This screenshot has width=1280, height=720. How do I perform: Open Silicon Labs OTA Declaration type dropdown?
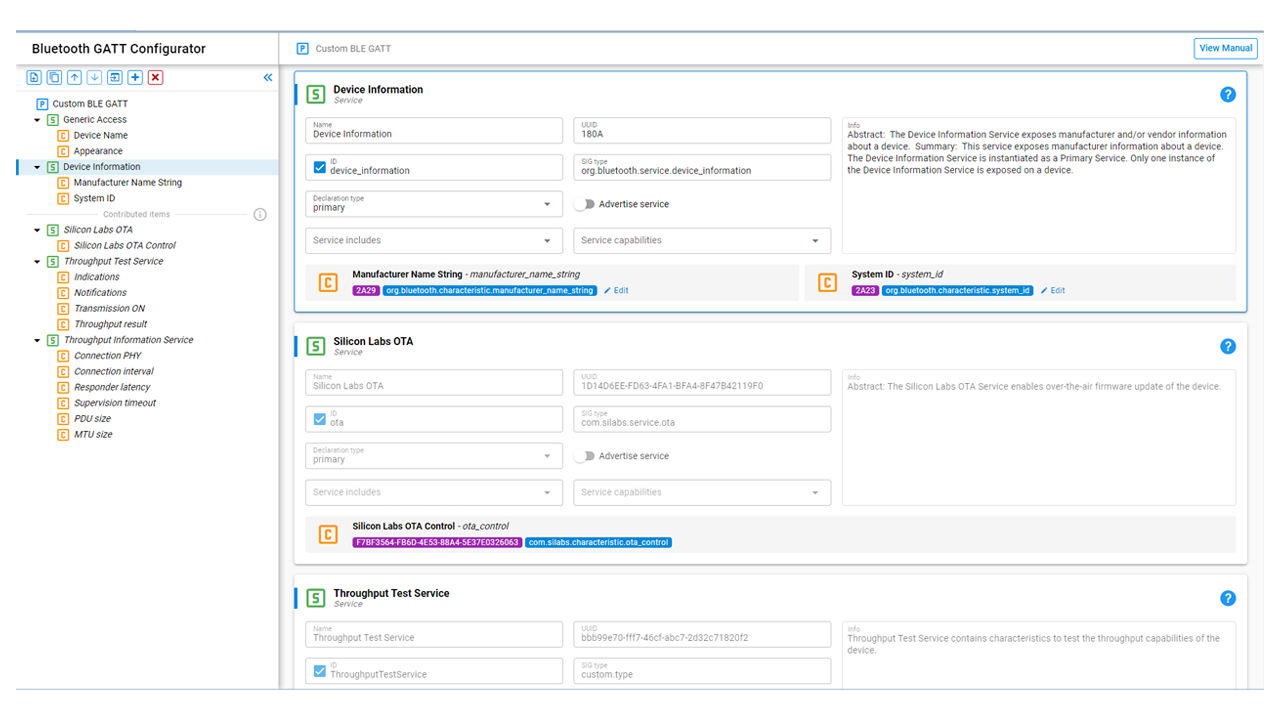[x=434, y=456]
